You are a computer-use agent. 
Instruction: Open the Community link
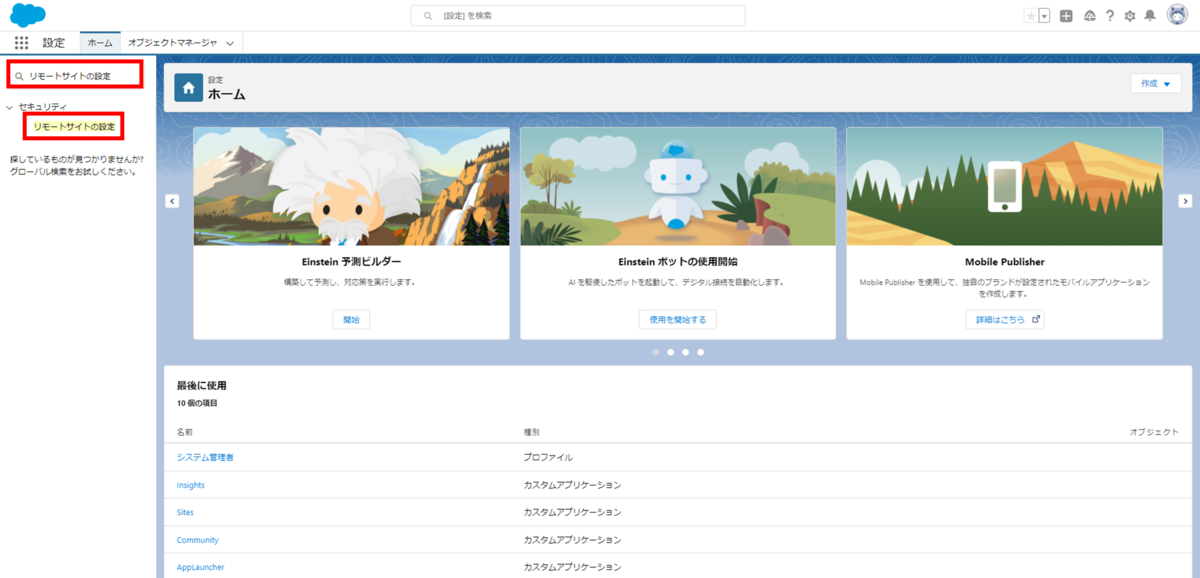click(x=198, y=540)
